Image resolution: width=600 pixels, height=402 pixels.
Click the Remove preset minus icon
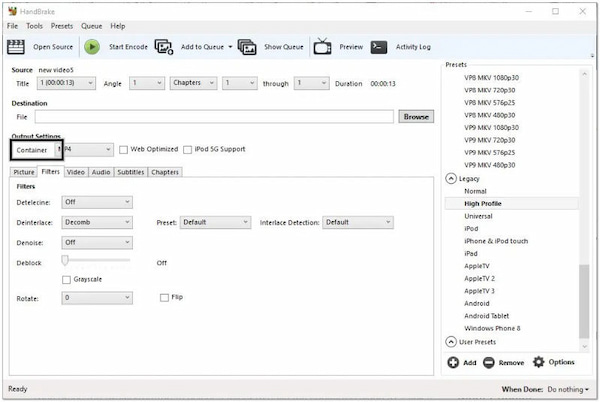pos(489,363)
